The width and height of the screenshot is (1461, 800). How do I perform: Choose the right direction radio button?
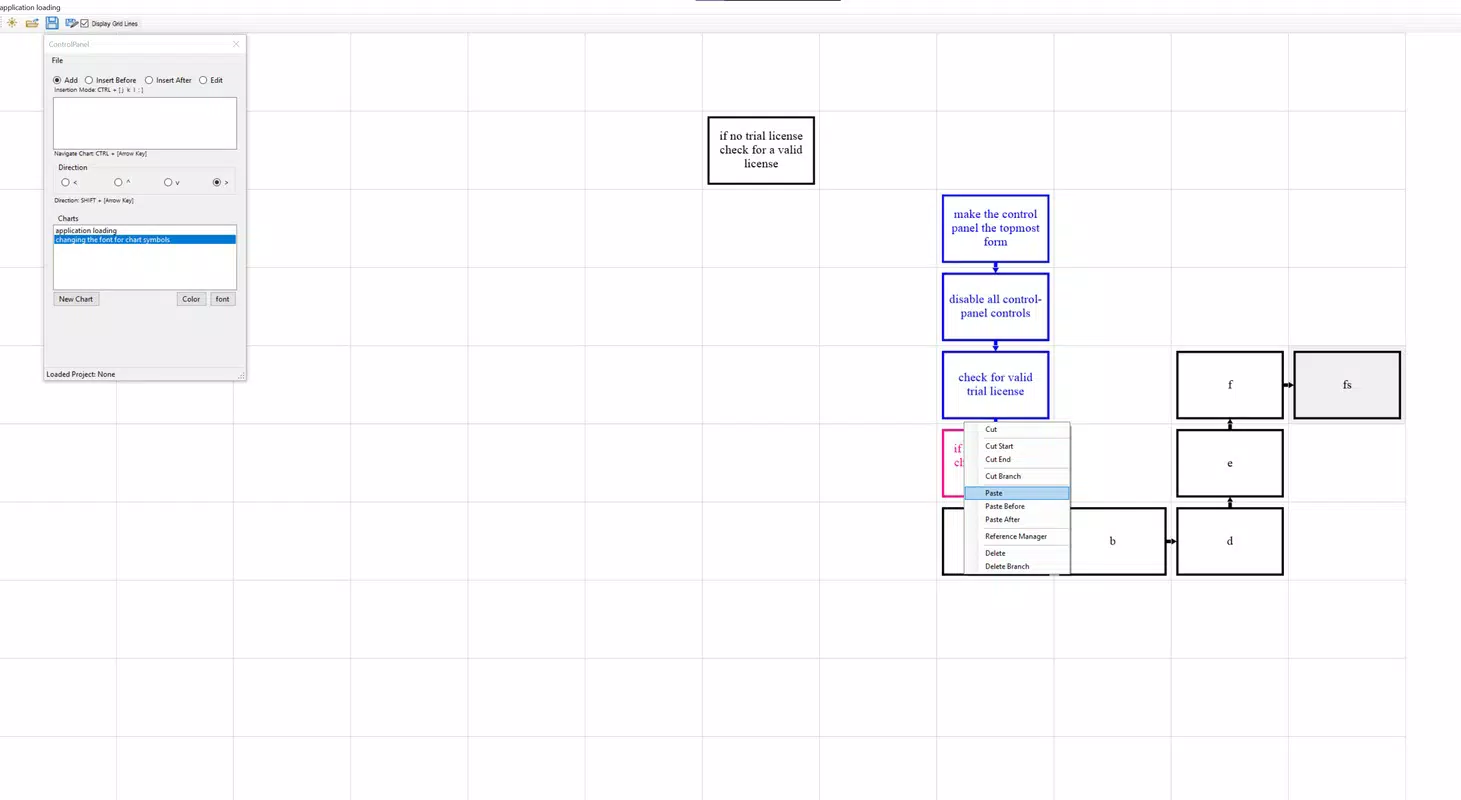(217, 182)
